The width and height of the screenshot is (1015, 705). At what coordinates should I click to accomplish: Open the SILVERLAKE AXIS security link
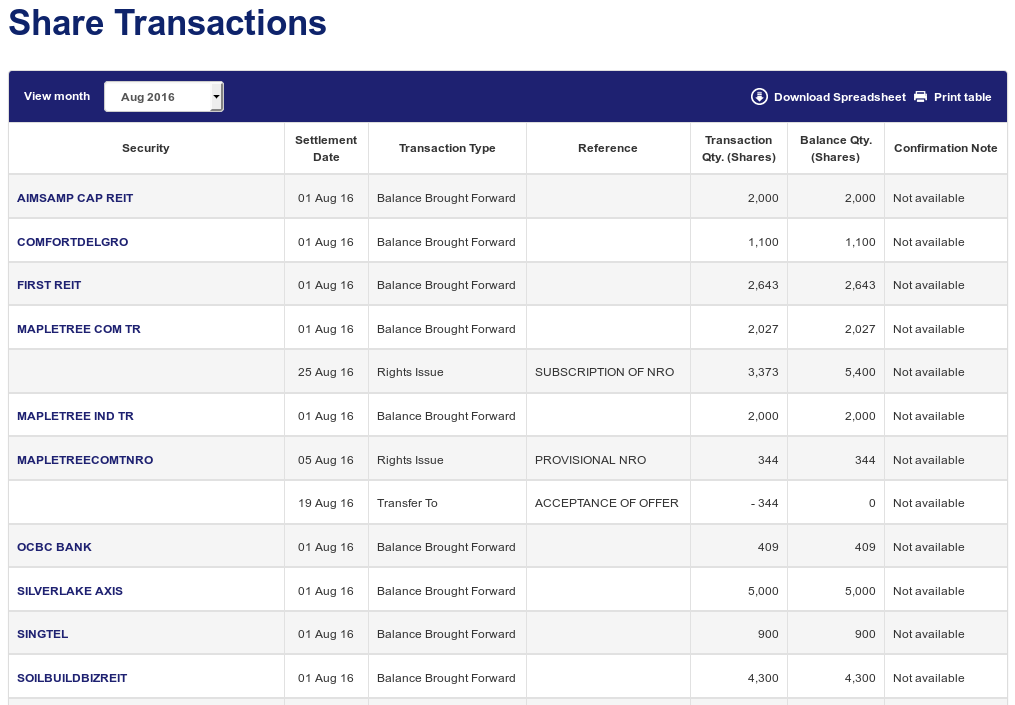click(x=70, y=591)
